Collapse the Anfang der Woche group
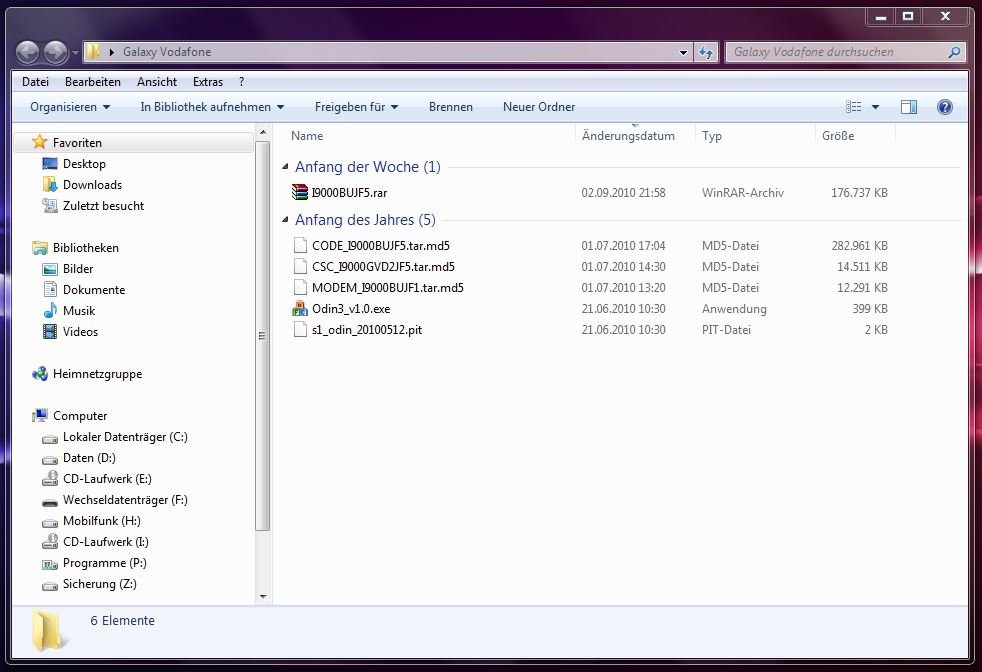The height and width of the screenshot is (672, 982). (286, 167)
